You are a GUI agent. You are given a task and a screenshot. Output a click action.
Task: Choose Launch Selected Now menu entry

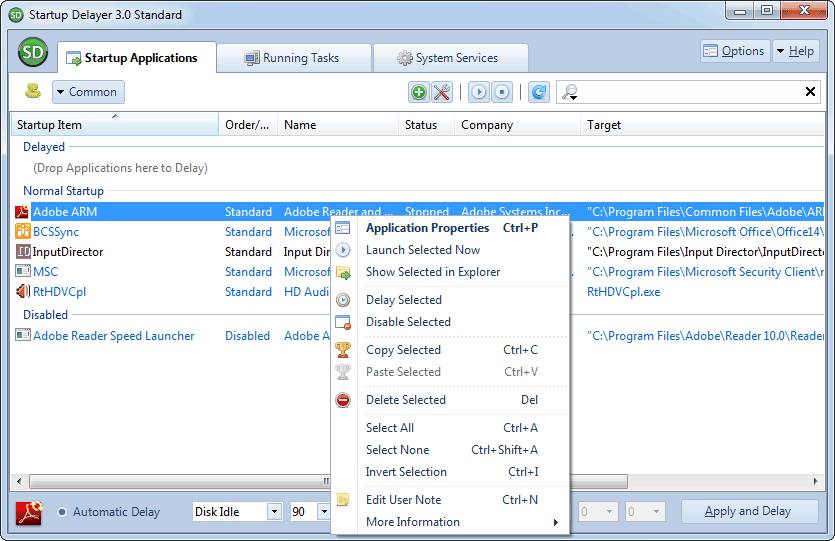pos(452,250)
